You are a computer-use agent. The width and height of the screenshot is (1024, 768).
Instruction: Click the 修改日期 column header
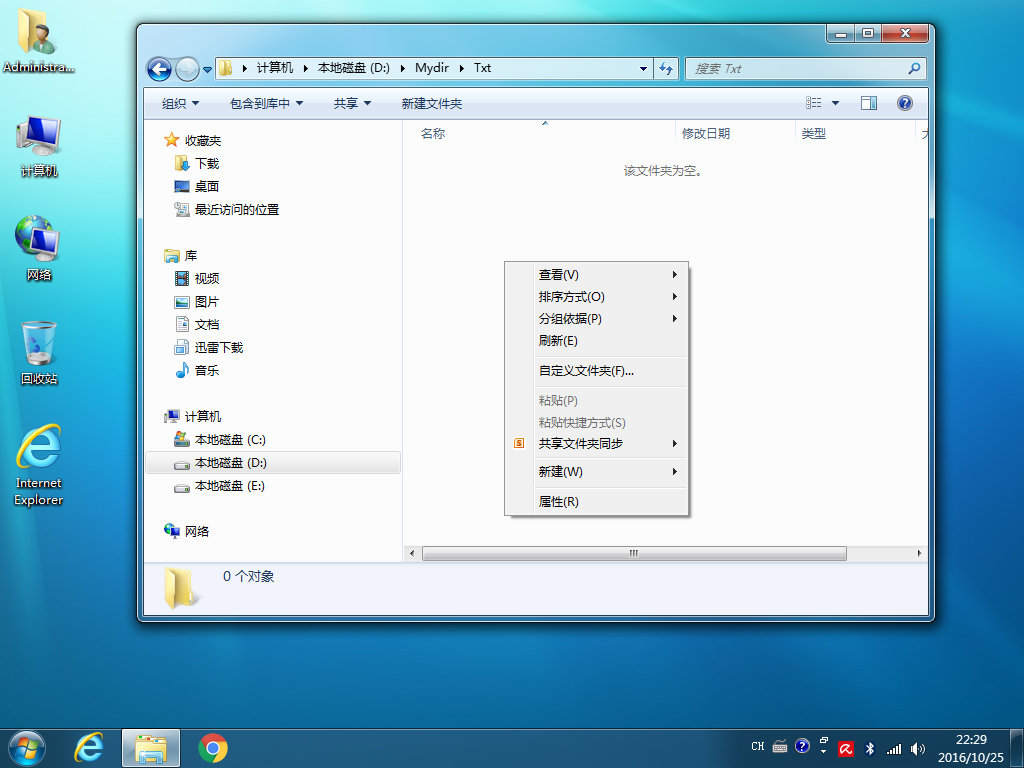click(735, 133)
